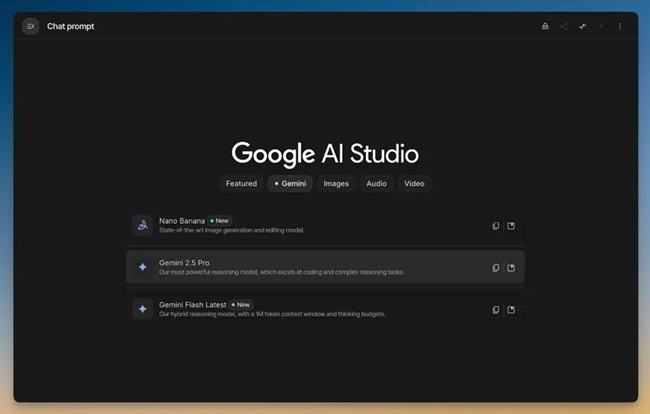Open the three-dot more options menu
Viewport: 650px width, 414px height.
[x=619, y=26]
